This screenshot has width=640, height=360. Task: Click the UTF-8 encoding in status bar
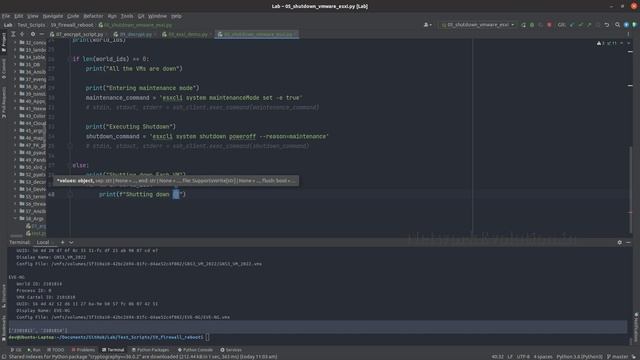[x=523, y=357]
